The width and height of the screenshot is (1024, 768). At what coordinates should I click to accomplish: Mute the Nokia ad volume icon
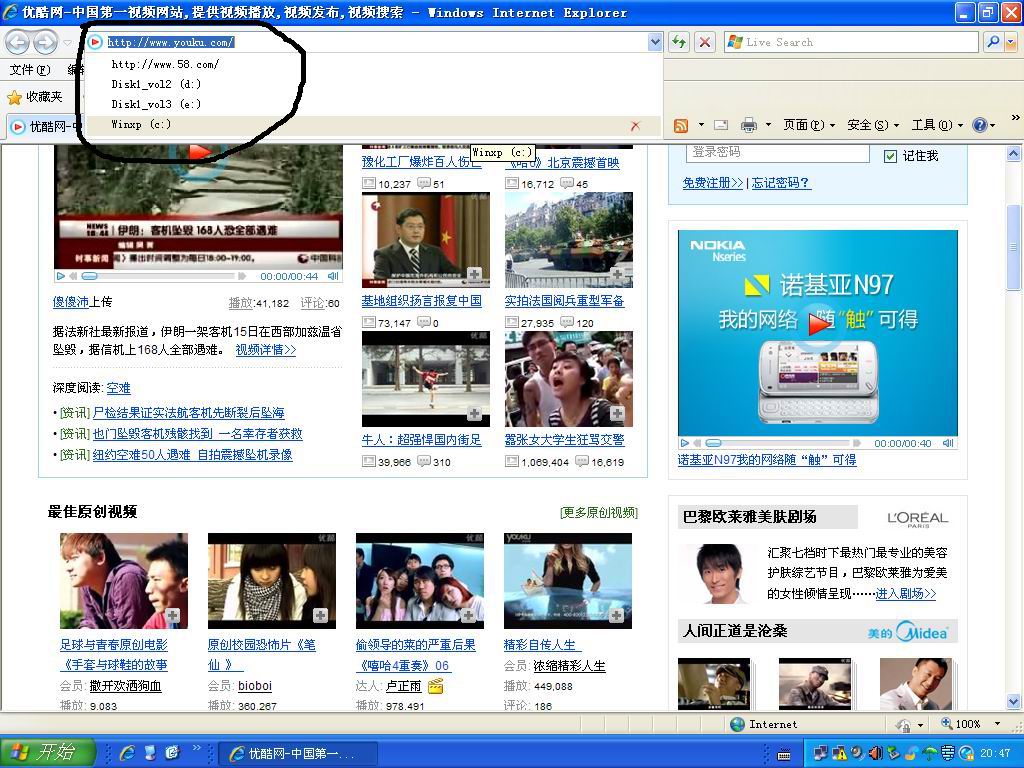[948, 443]
